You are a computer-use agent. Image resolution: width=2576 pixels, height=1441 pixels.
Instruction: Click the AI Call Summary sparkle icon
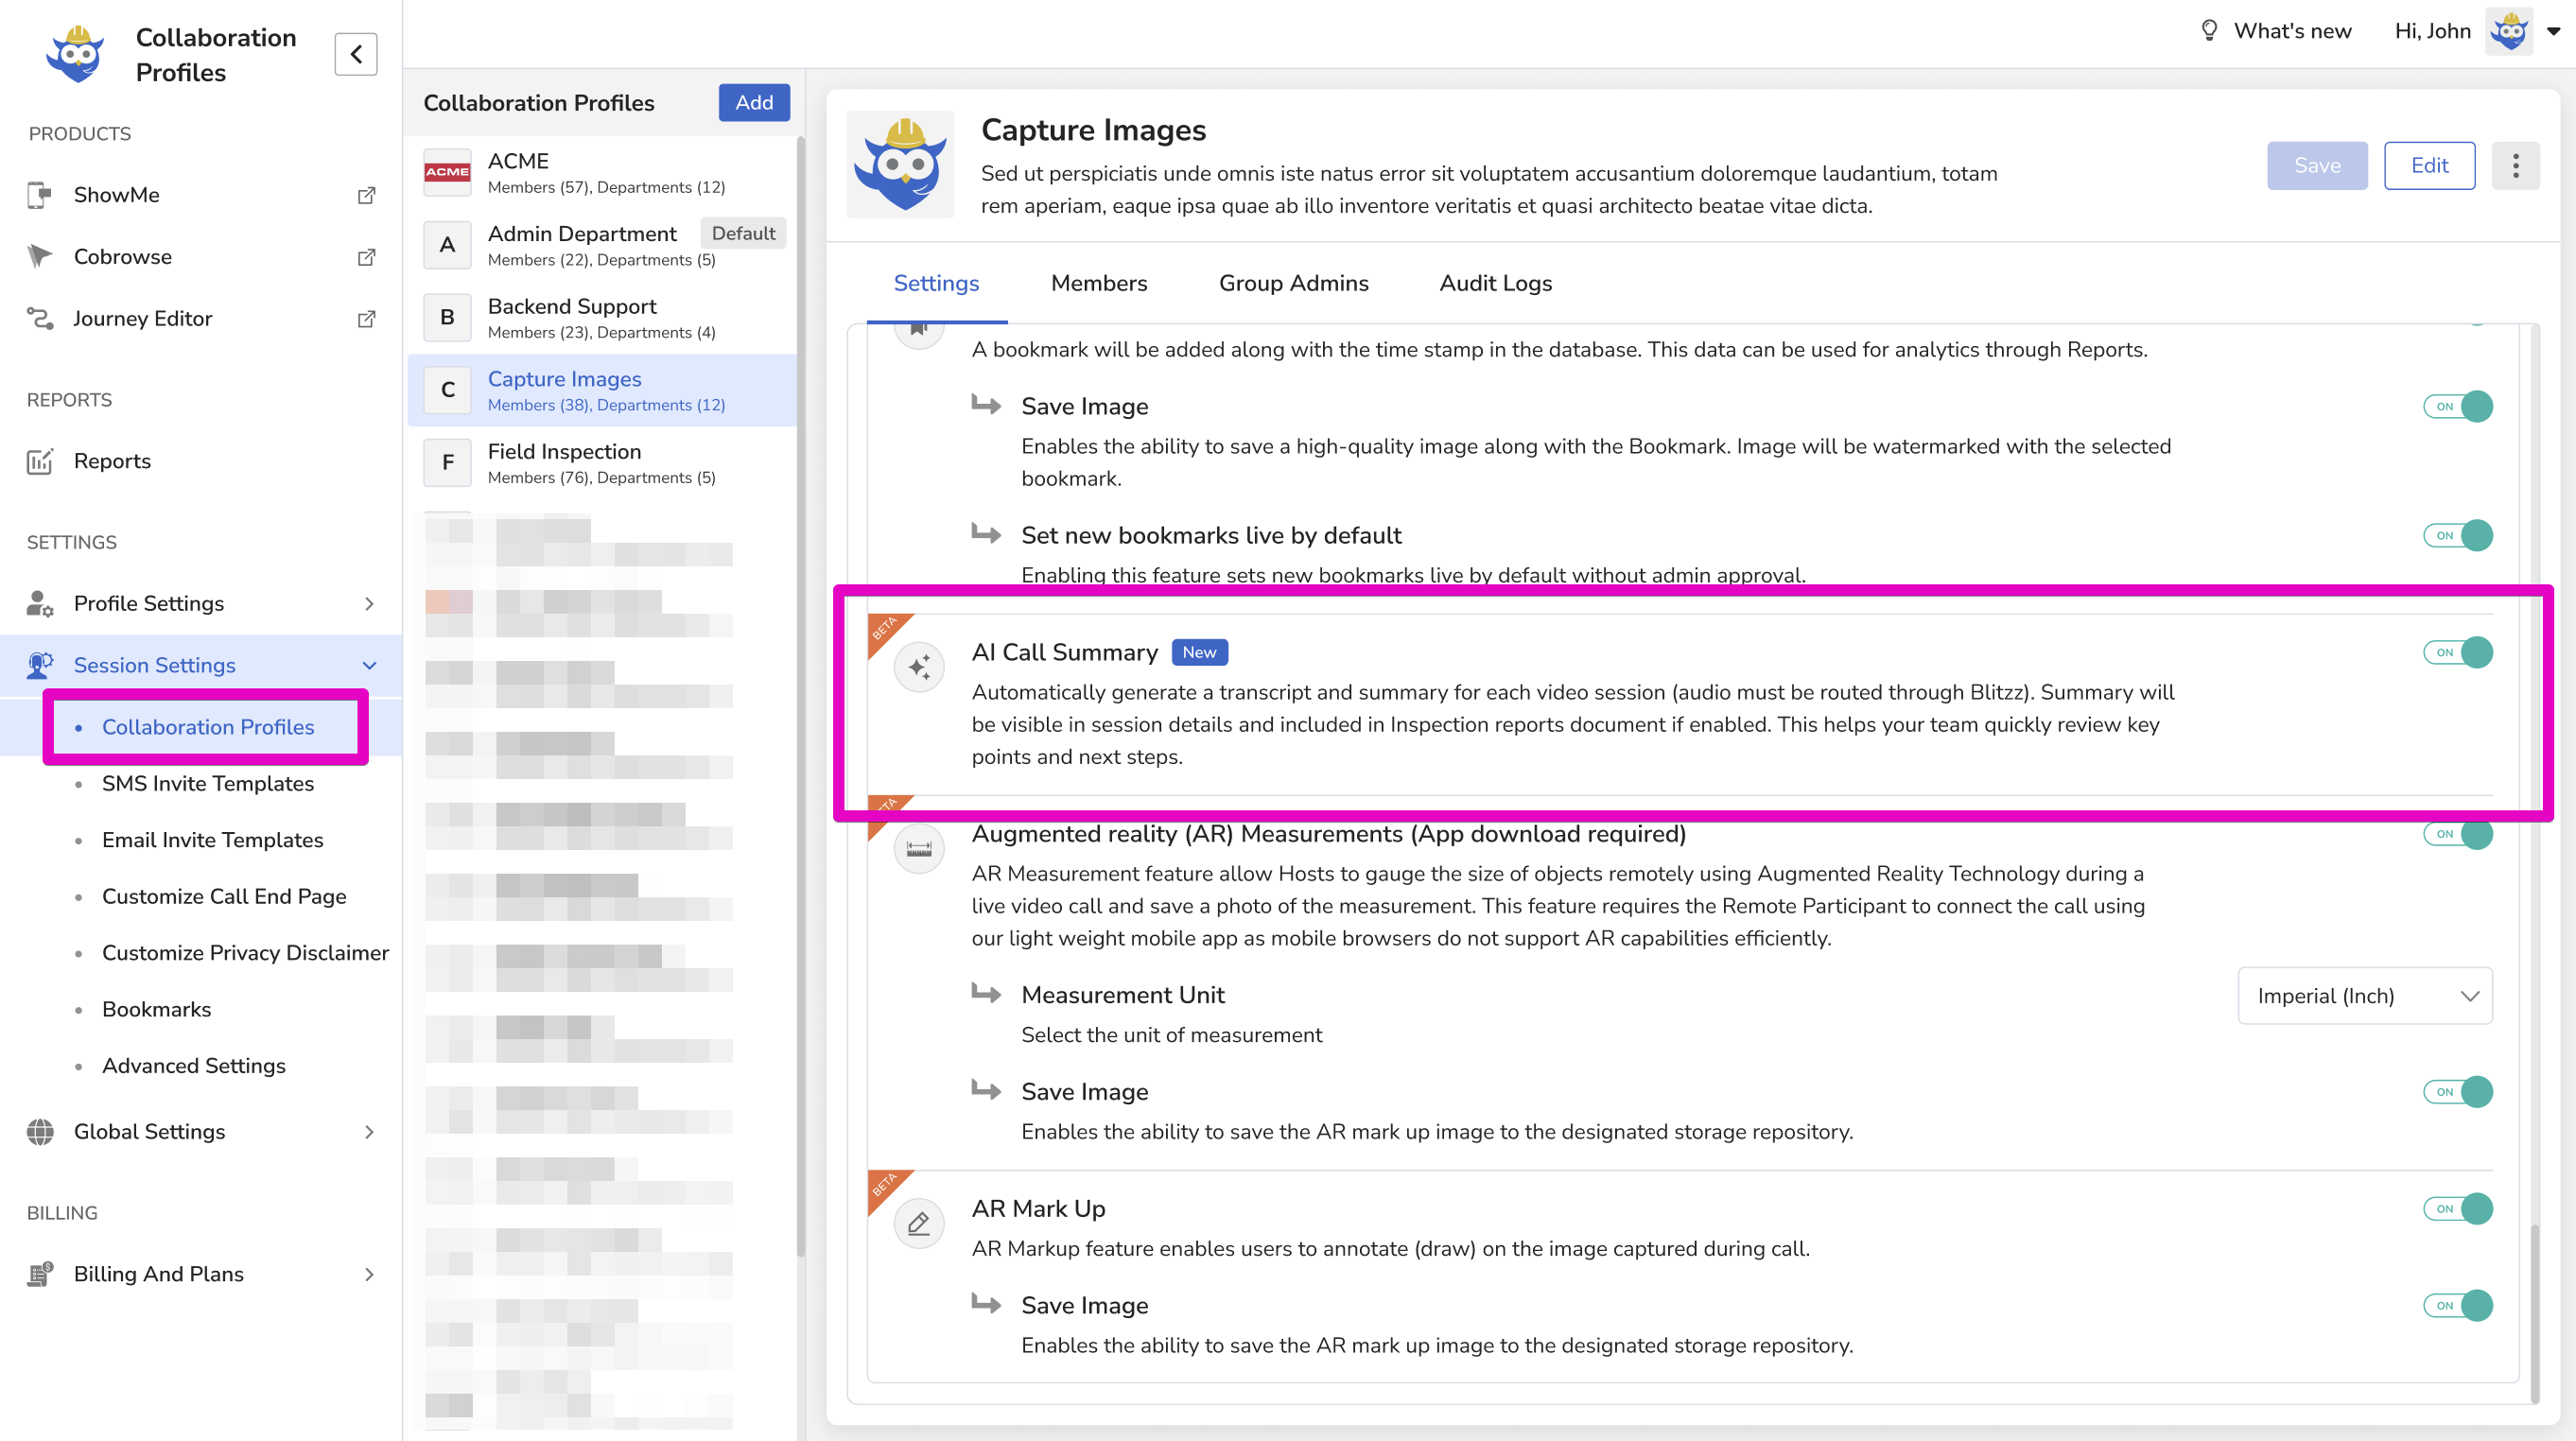(x=919, y=667)
